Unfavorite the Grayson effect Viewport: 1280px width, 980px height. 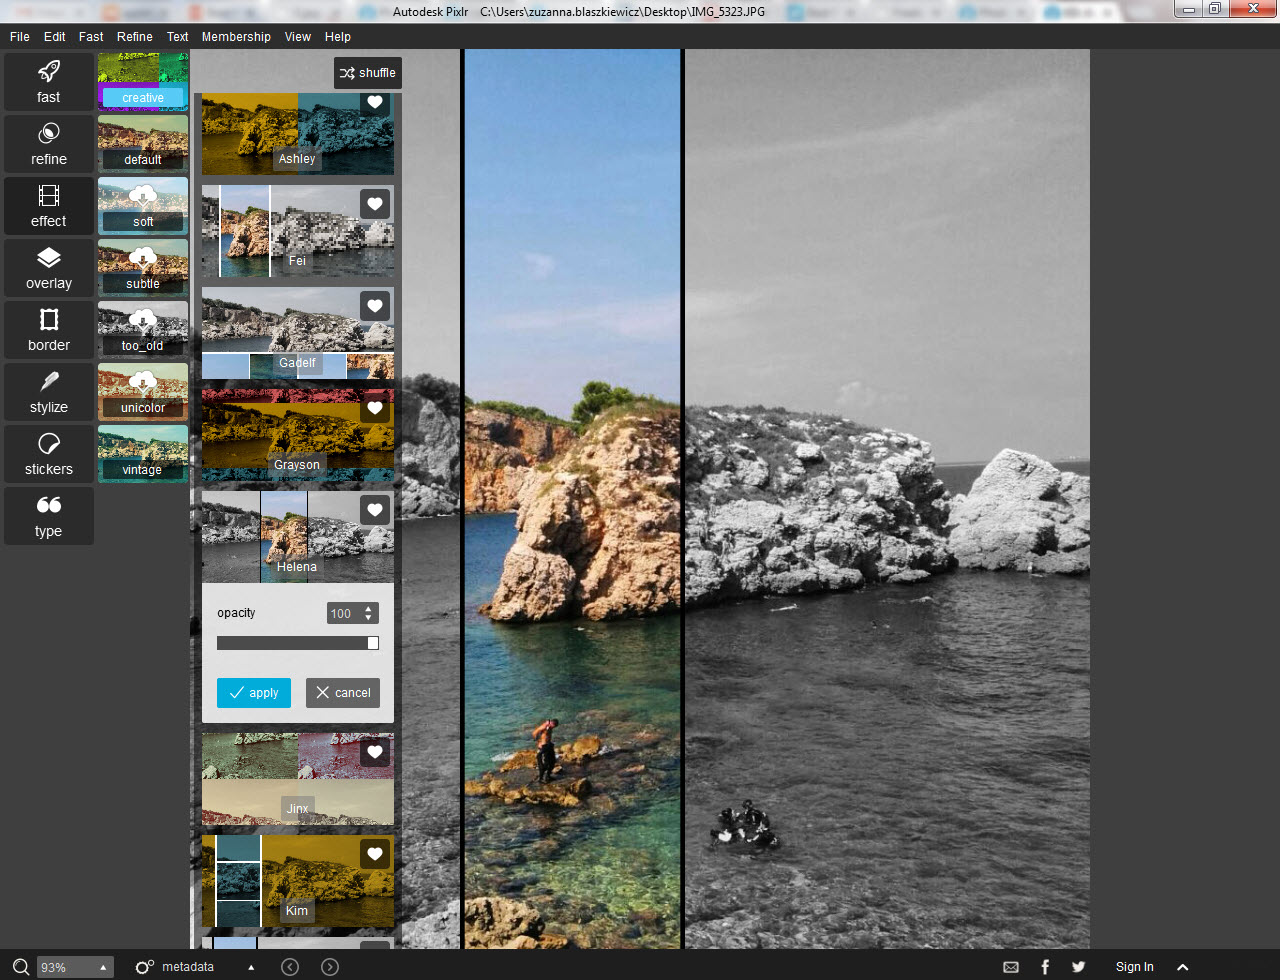374,407
